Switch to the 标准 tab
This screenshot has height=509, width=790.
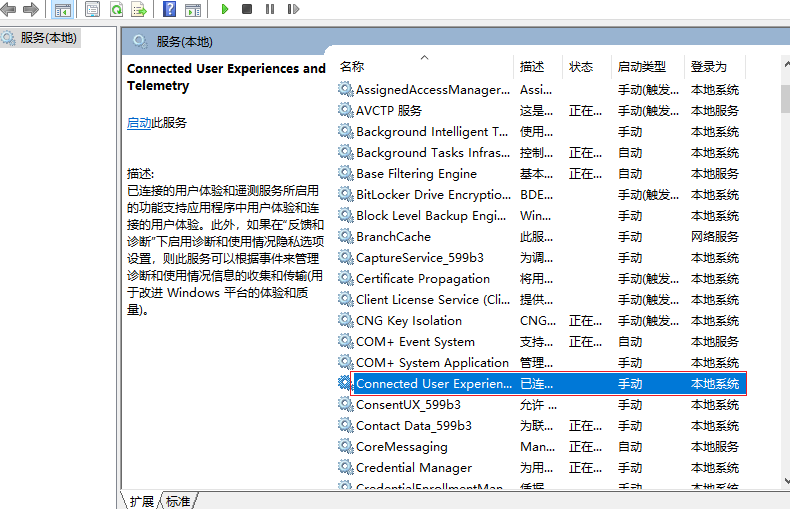[178, 500]
